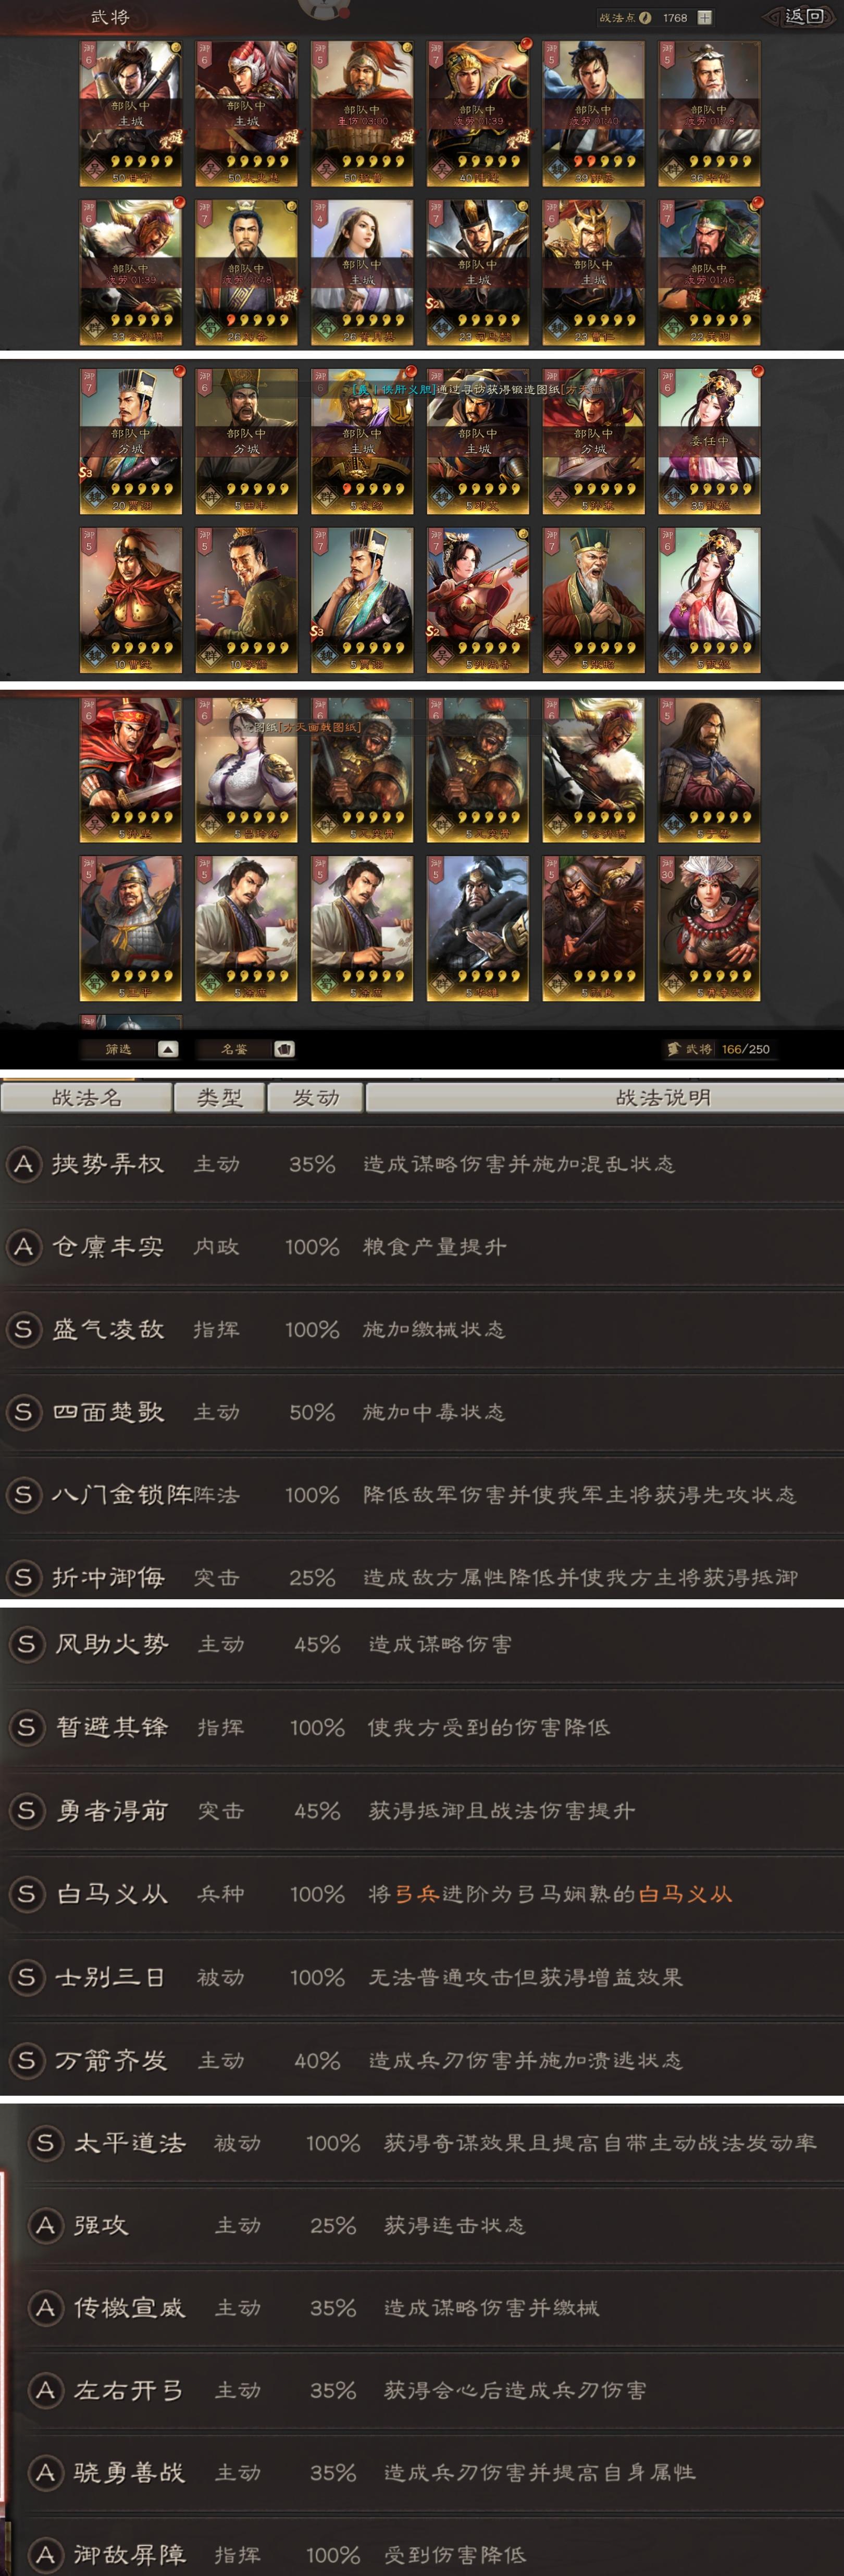Screen dimensions: 844x2576
Task: Select the first general card in top row
Action: [131, 113]
